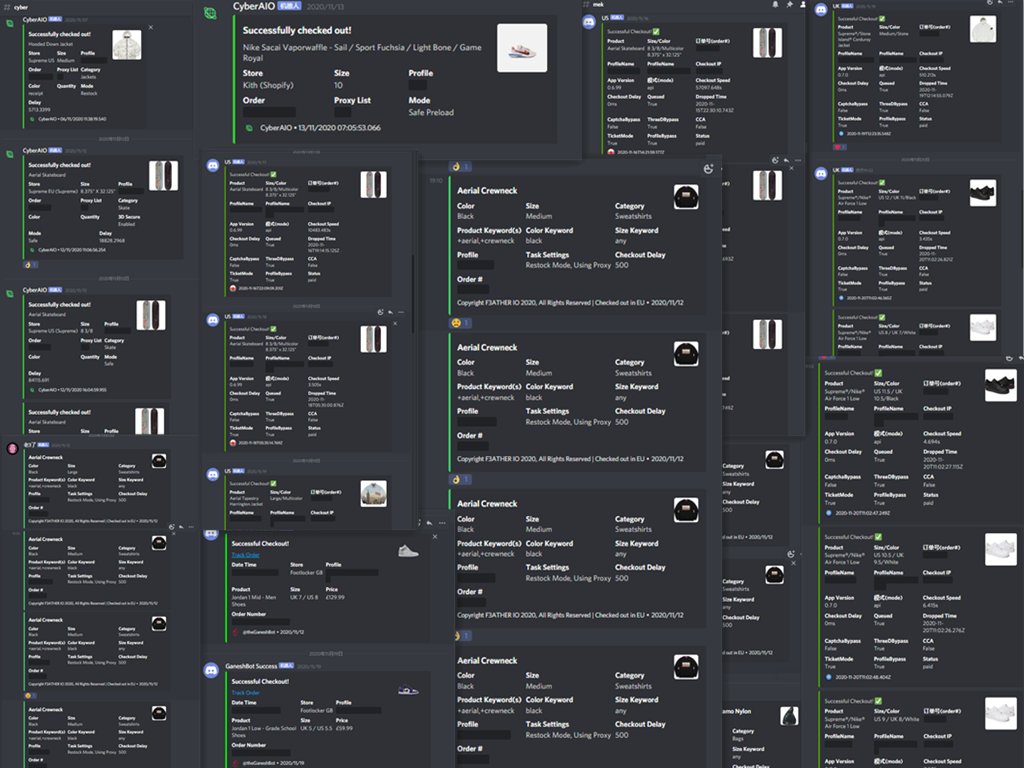Viewport: 1024px width, 768px height.
Task: Select 'UK 5 / US 5.5' size text
Action: click(x=316, y=728)
